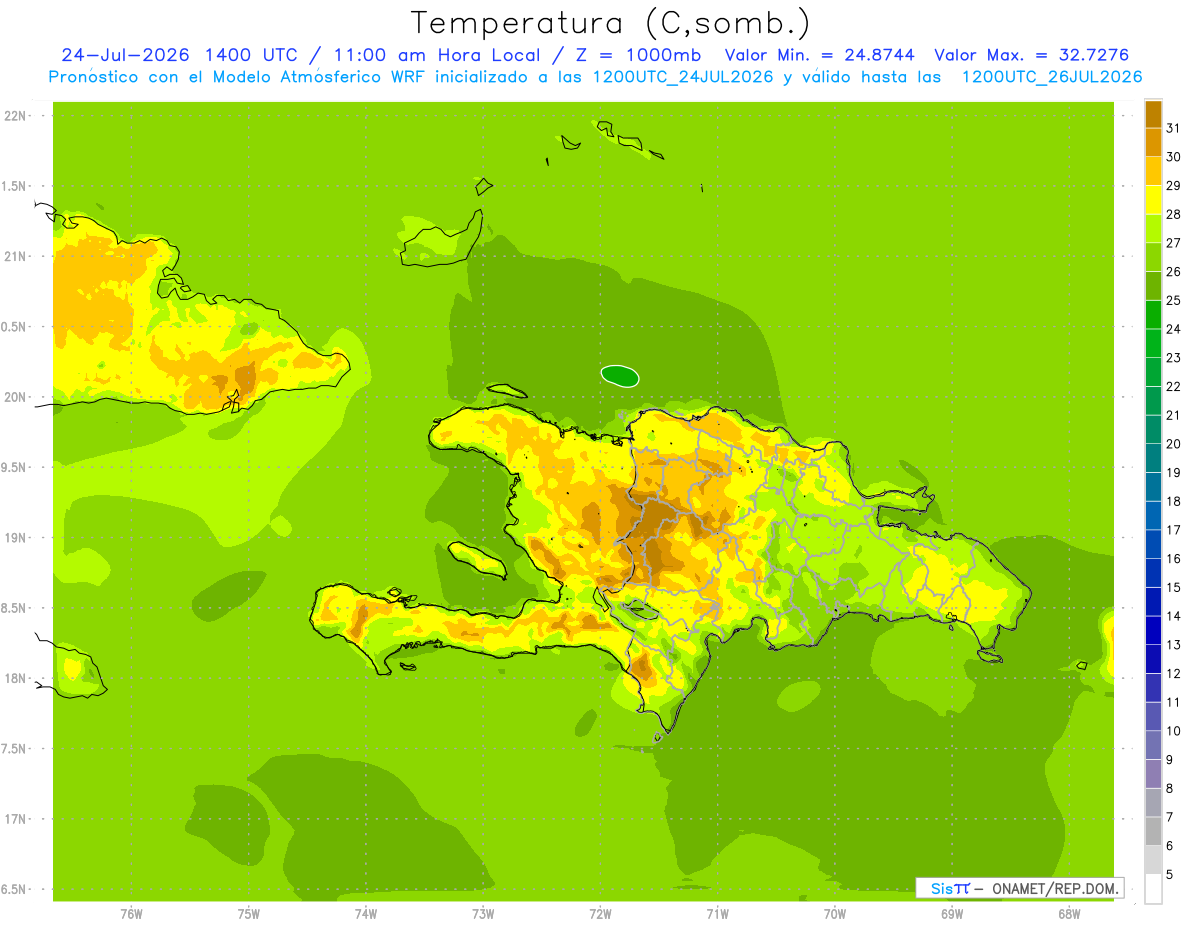The height and width of the screenshot is (927, 1200).
Task: Click the longitude label "76W"
Action: (x=131, y=914)
